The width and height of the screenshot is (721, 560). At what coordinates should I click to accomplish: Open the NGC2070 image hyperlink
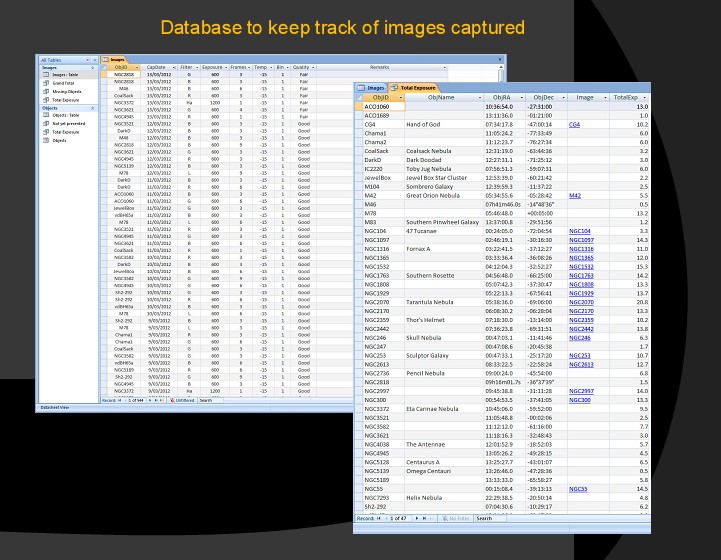pyautogui.click(x=581, y=302)
